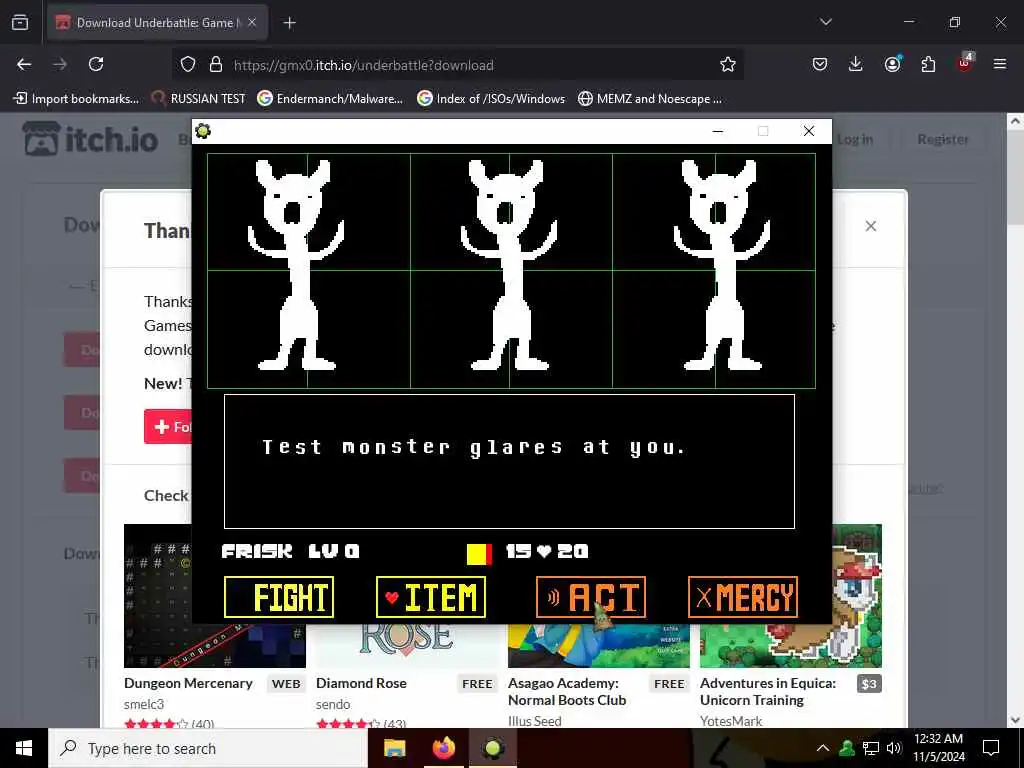Click the FIGHT button in the game

click(x=279, y=597)
